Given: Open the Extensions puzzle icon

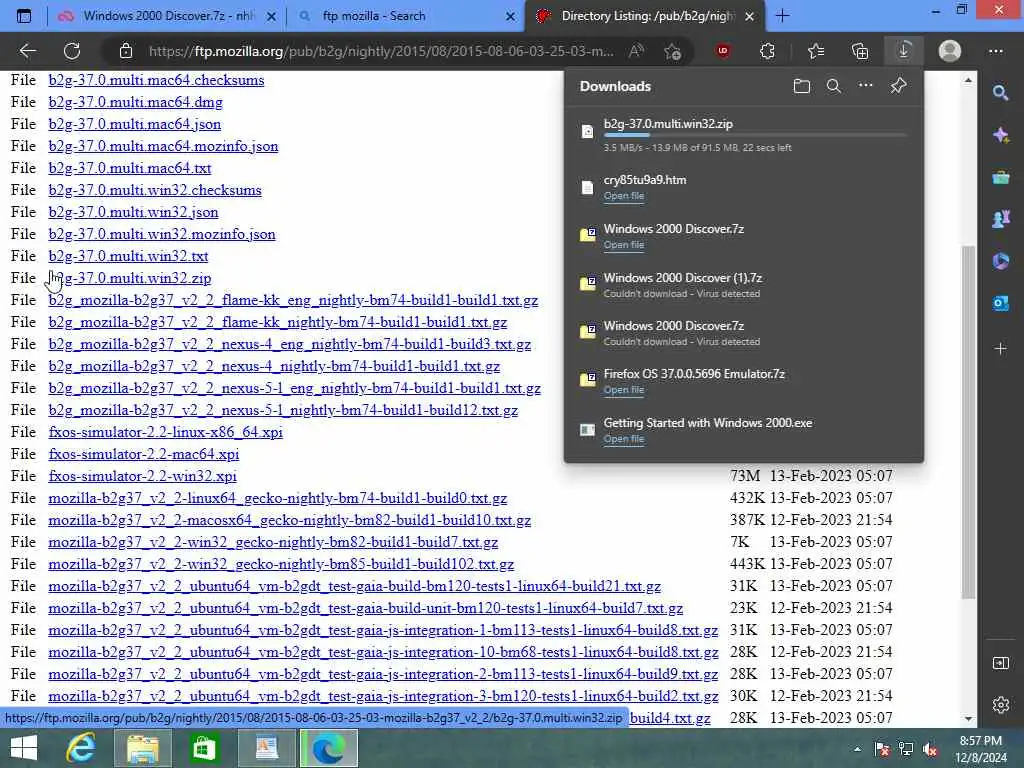Looking at the screenshot, I should (767, 51).
